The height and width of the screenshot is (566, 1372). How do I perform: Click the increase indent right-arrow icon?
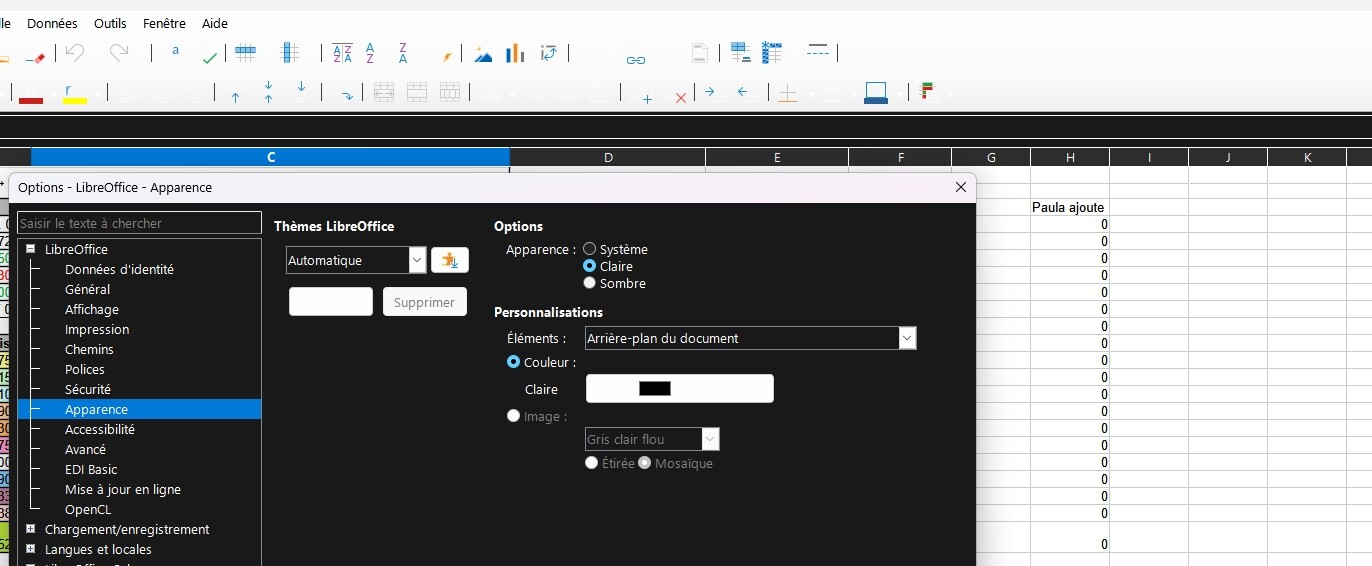709,91
